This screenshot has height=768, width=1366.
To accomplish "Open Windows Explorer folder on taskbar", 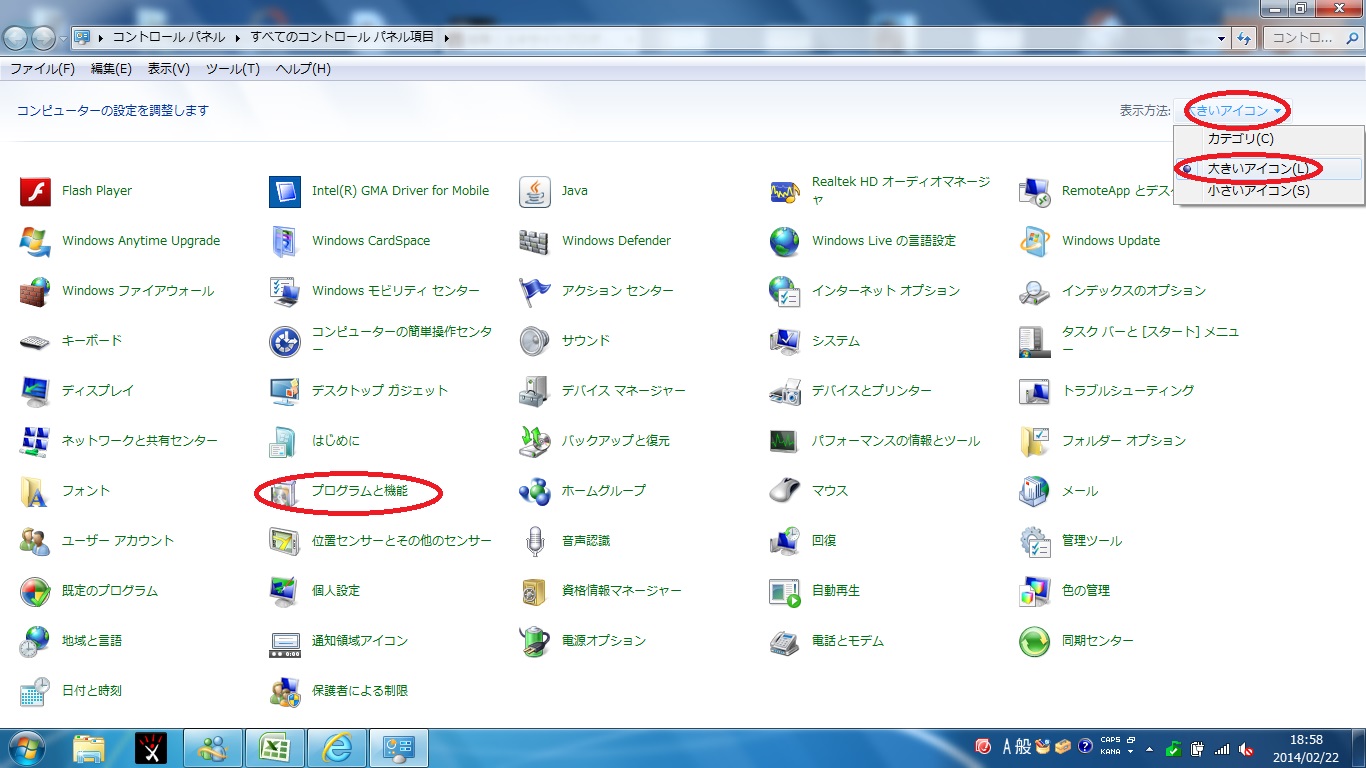I will click(89, 748).
